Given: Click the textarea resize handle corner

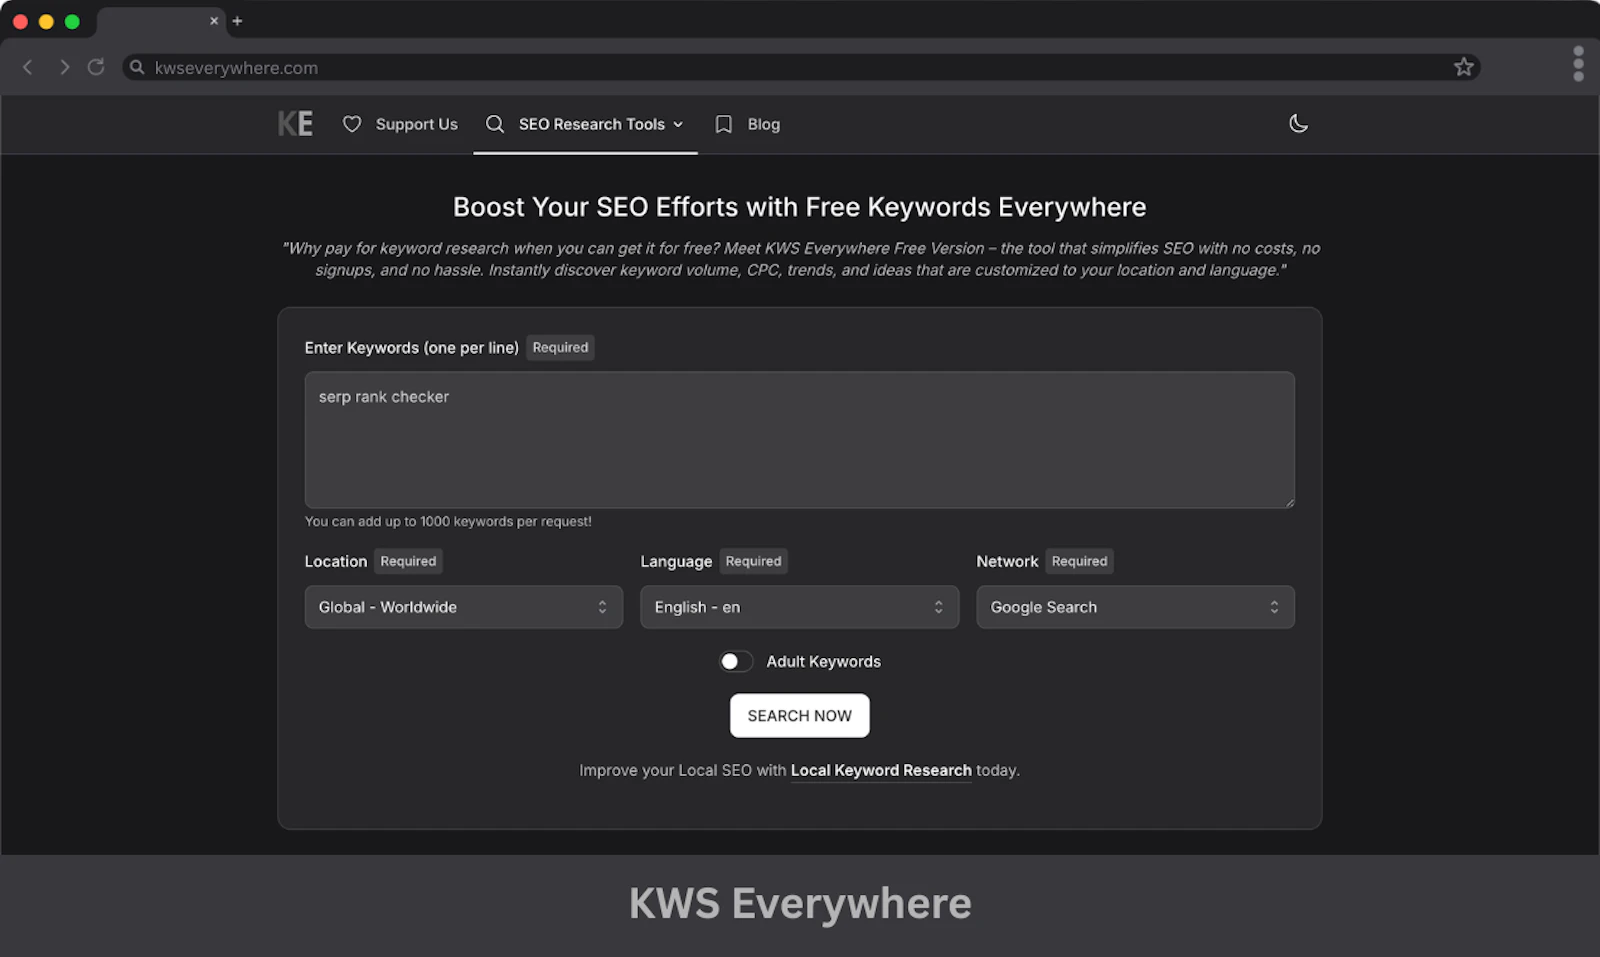Looking at the screenshot, I should (x=1289, y=502).
